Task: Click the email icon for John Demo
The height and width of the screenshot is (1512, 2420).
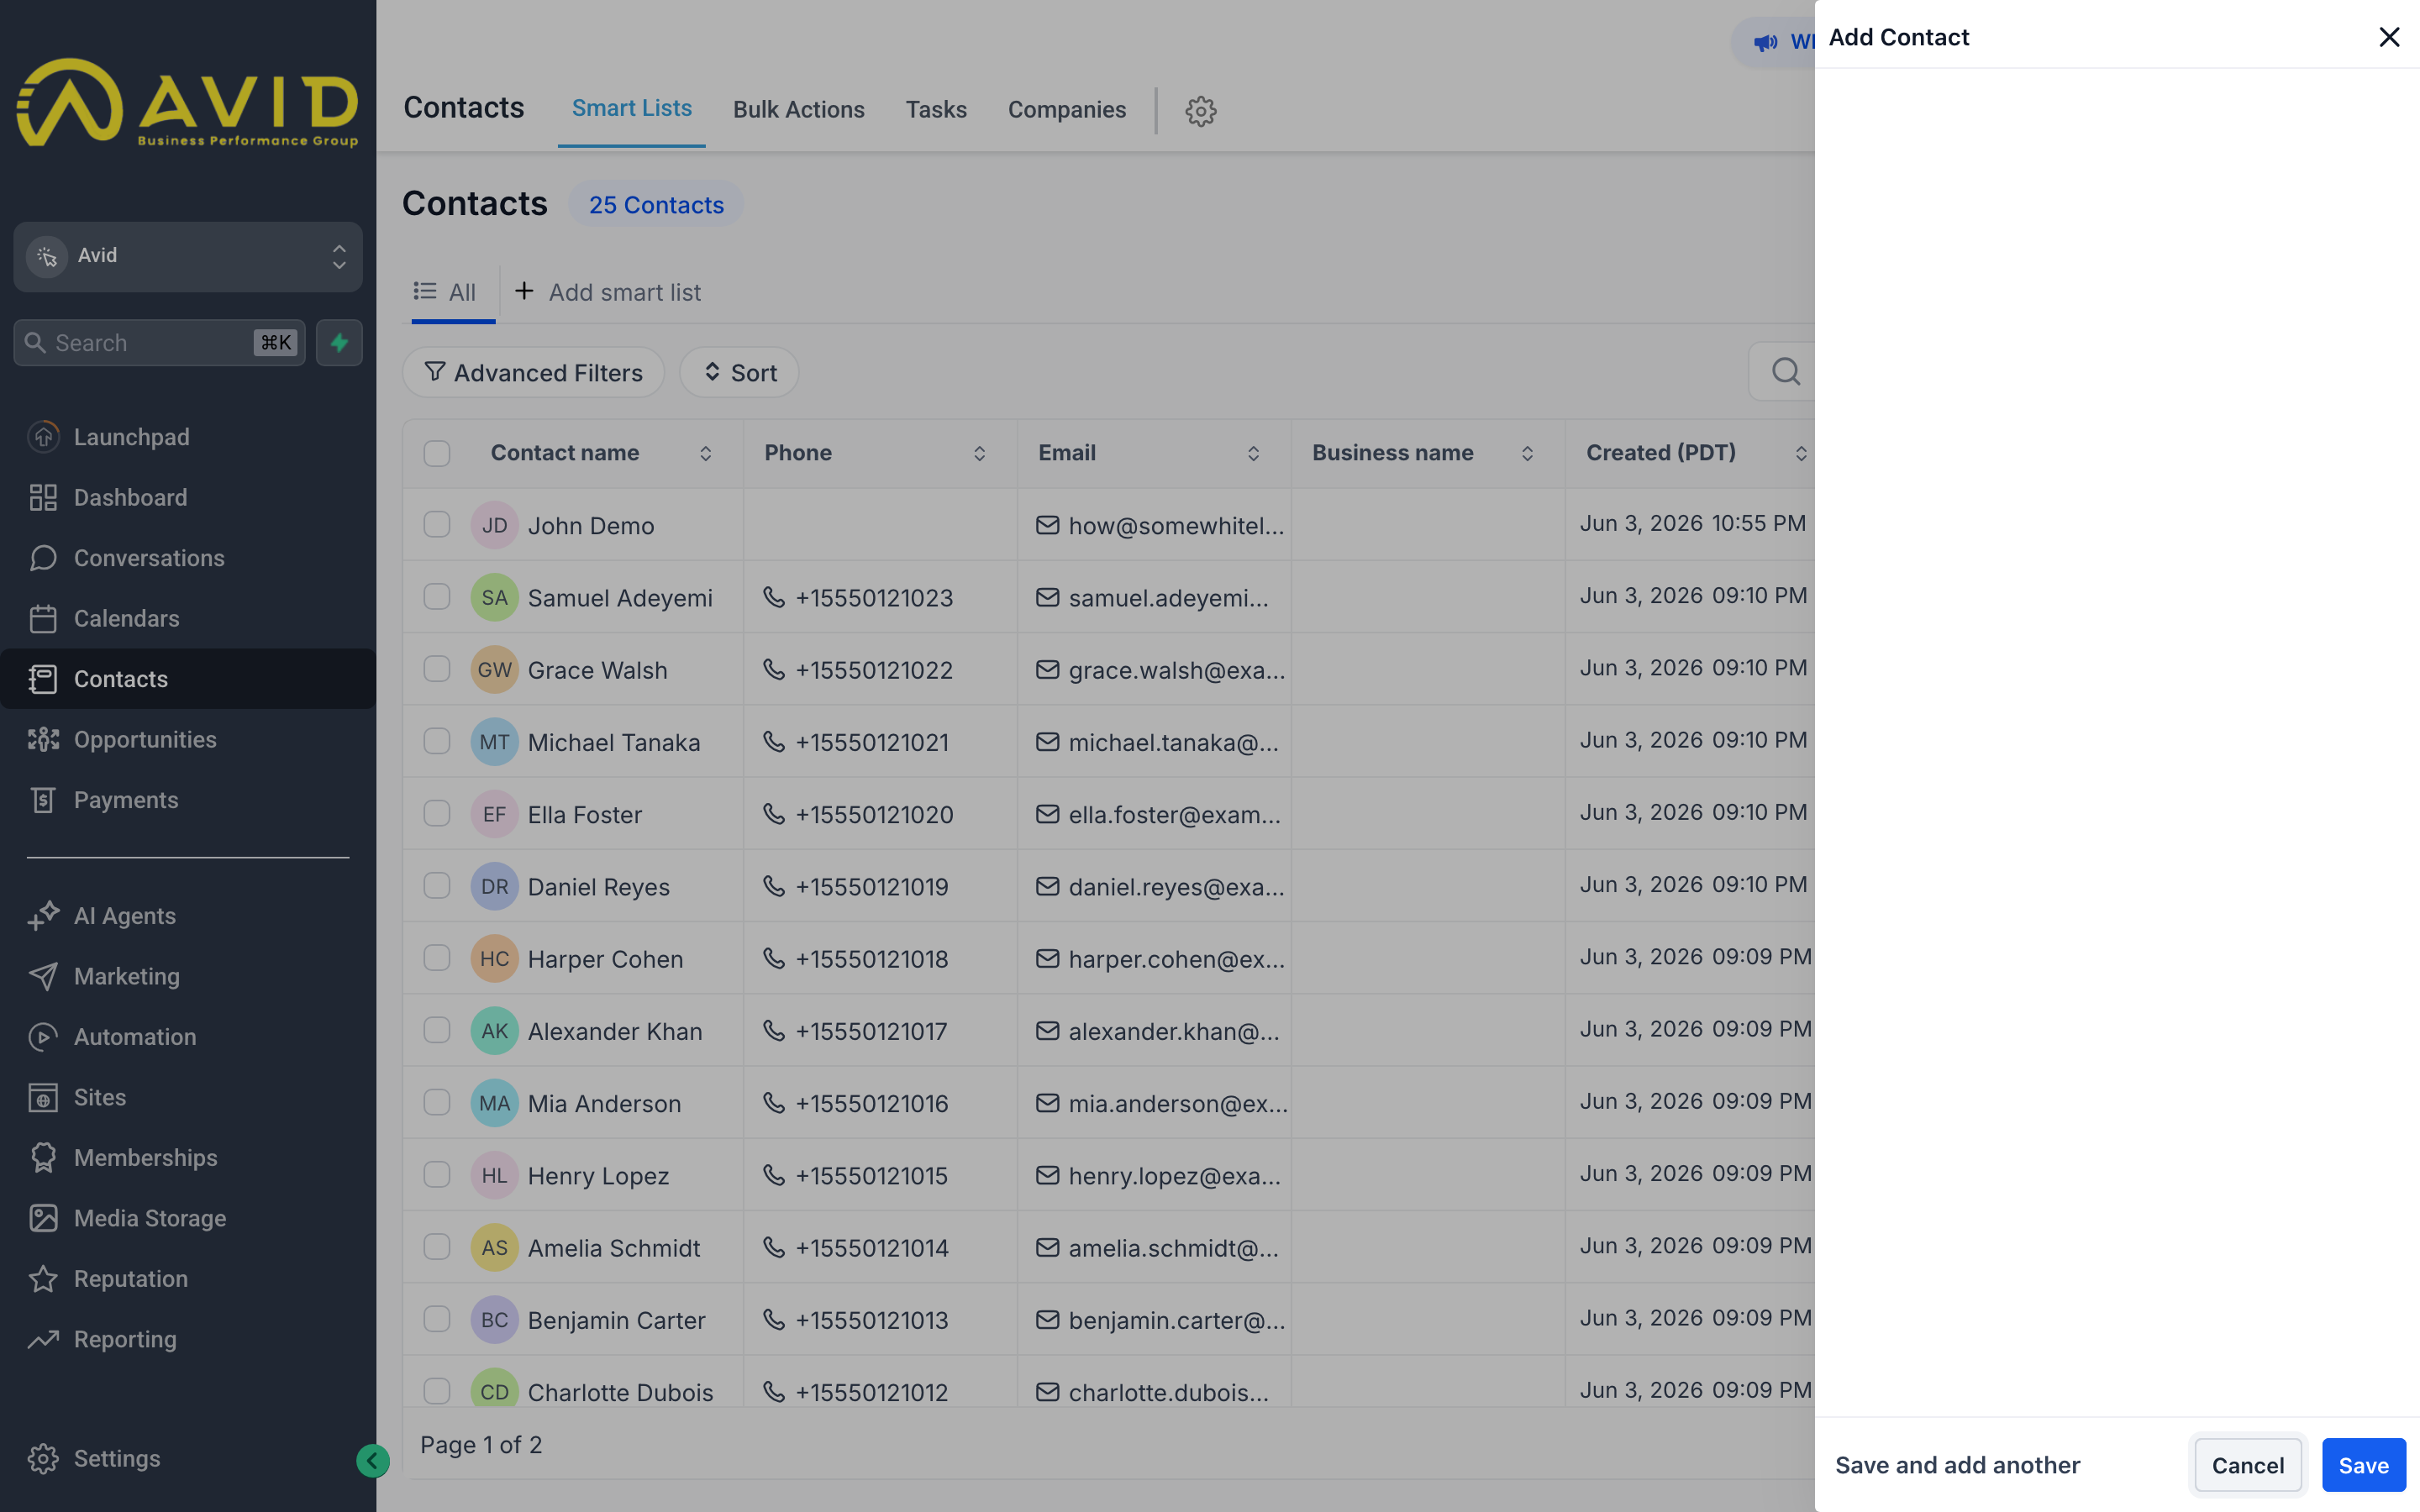Action: pos(1047,525)
